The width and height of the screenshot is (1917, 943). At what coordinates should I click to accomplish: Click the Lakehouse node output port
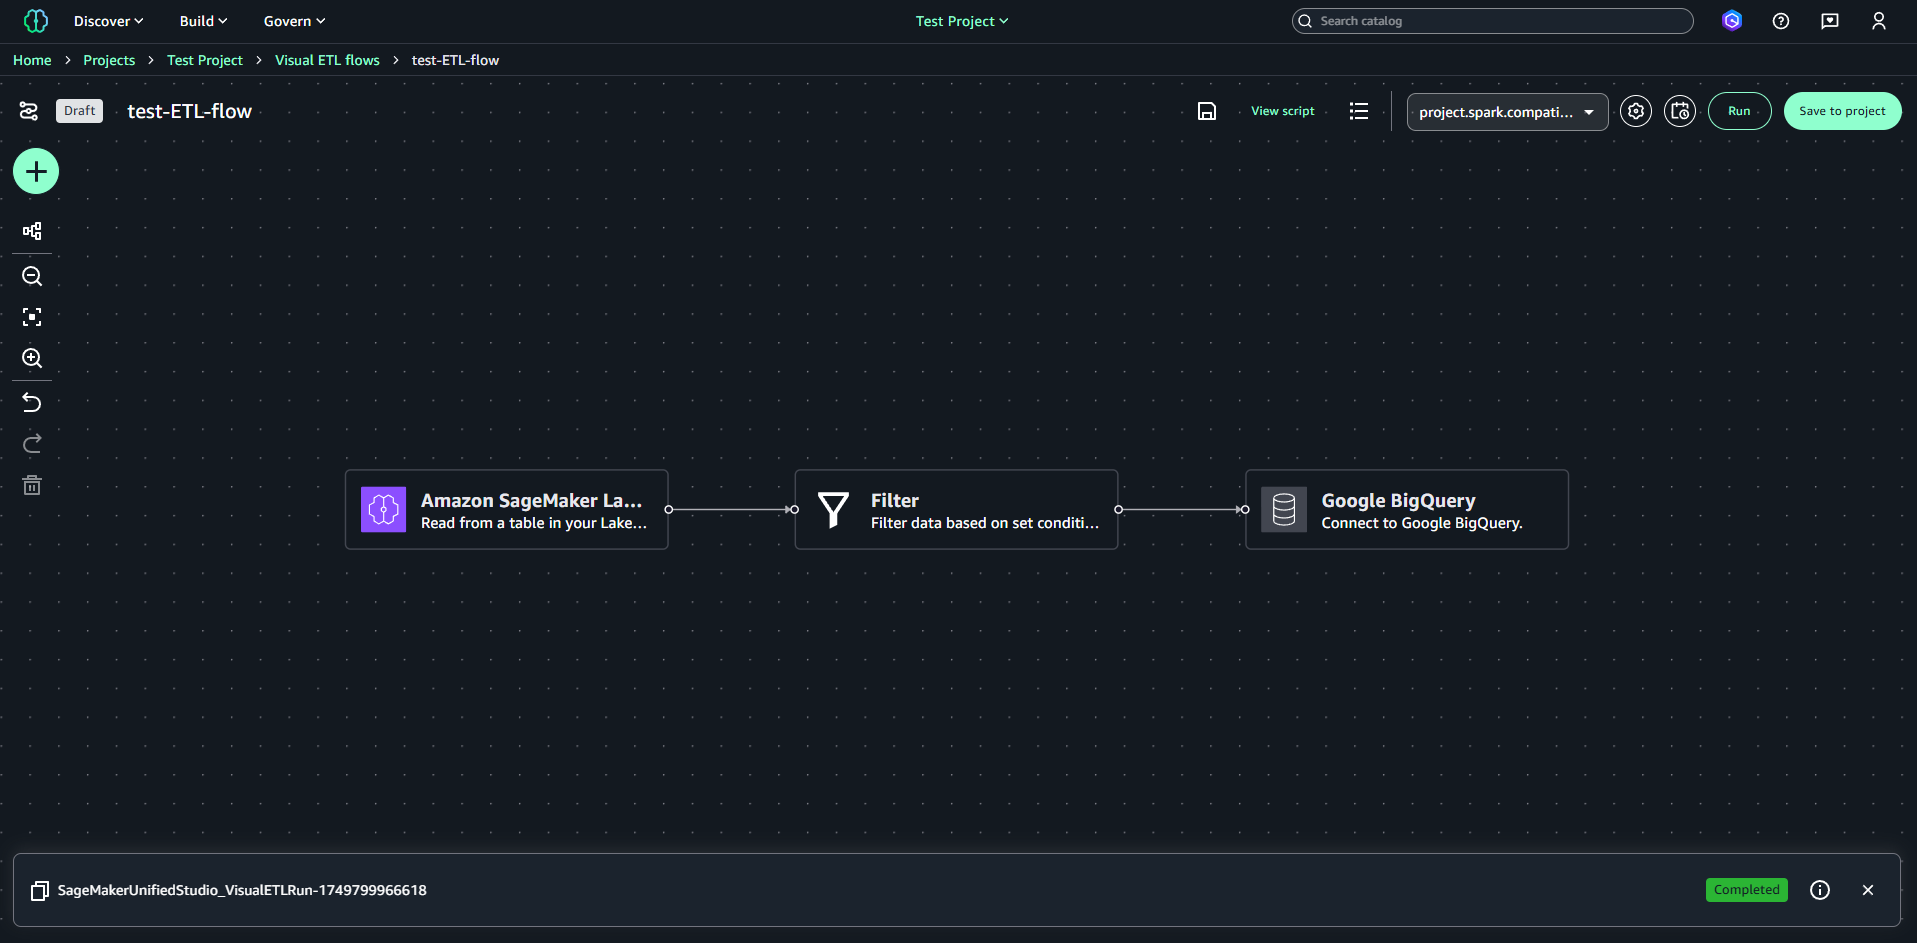[669, 510]
